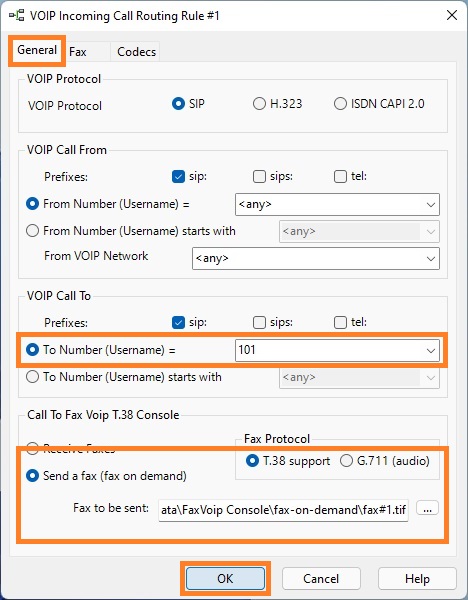Viewport: 468px width, 600px height.
Task: Select the H.323 protocol option
Action: (x=259, y=104)
